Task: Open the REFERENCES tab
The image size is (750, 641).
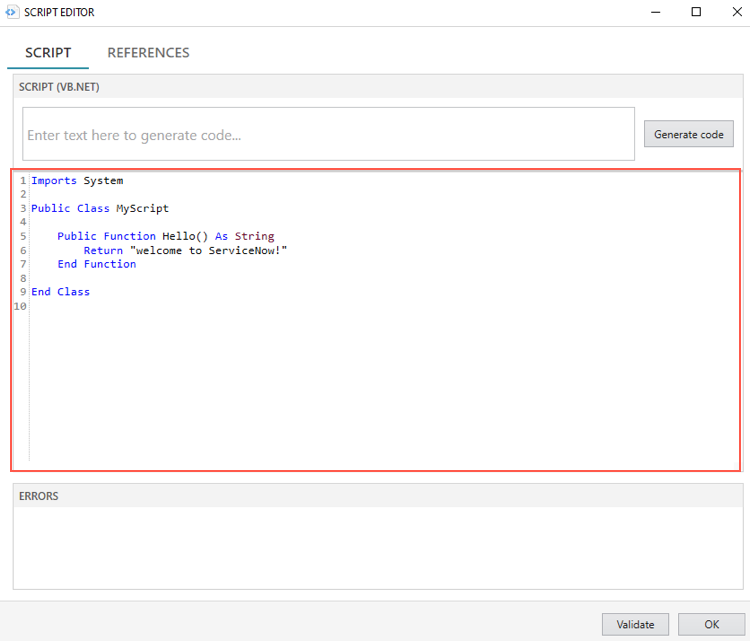Action: pyautogui.click(x=148, y=53)
